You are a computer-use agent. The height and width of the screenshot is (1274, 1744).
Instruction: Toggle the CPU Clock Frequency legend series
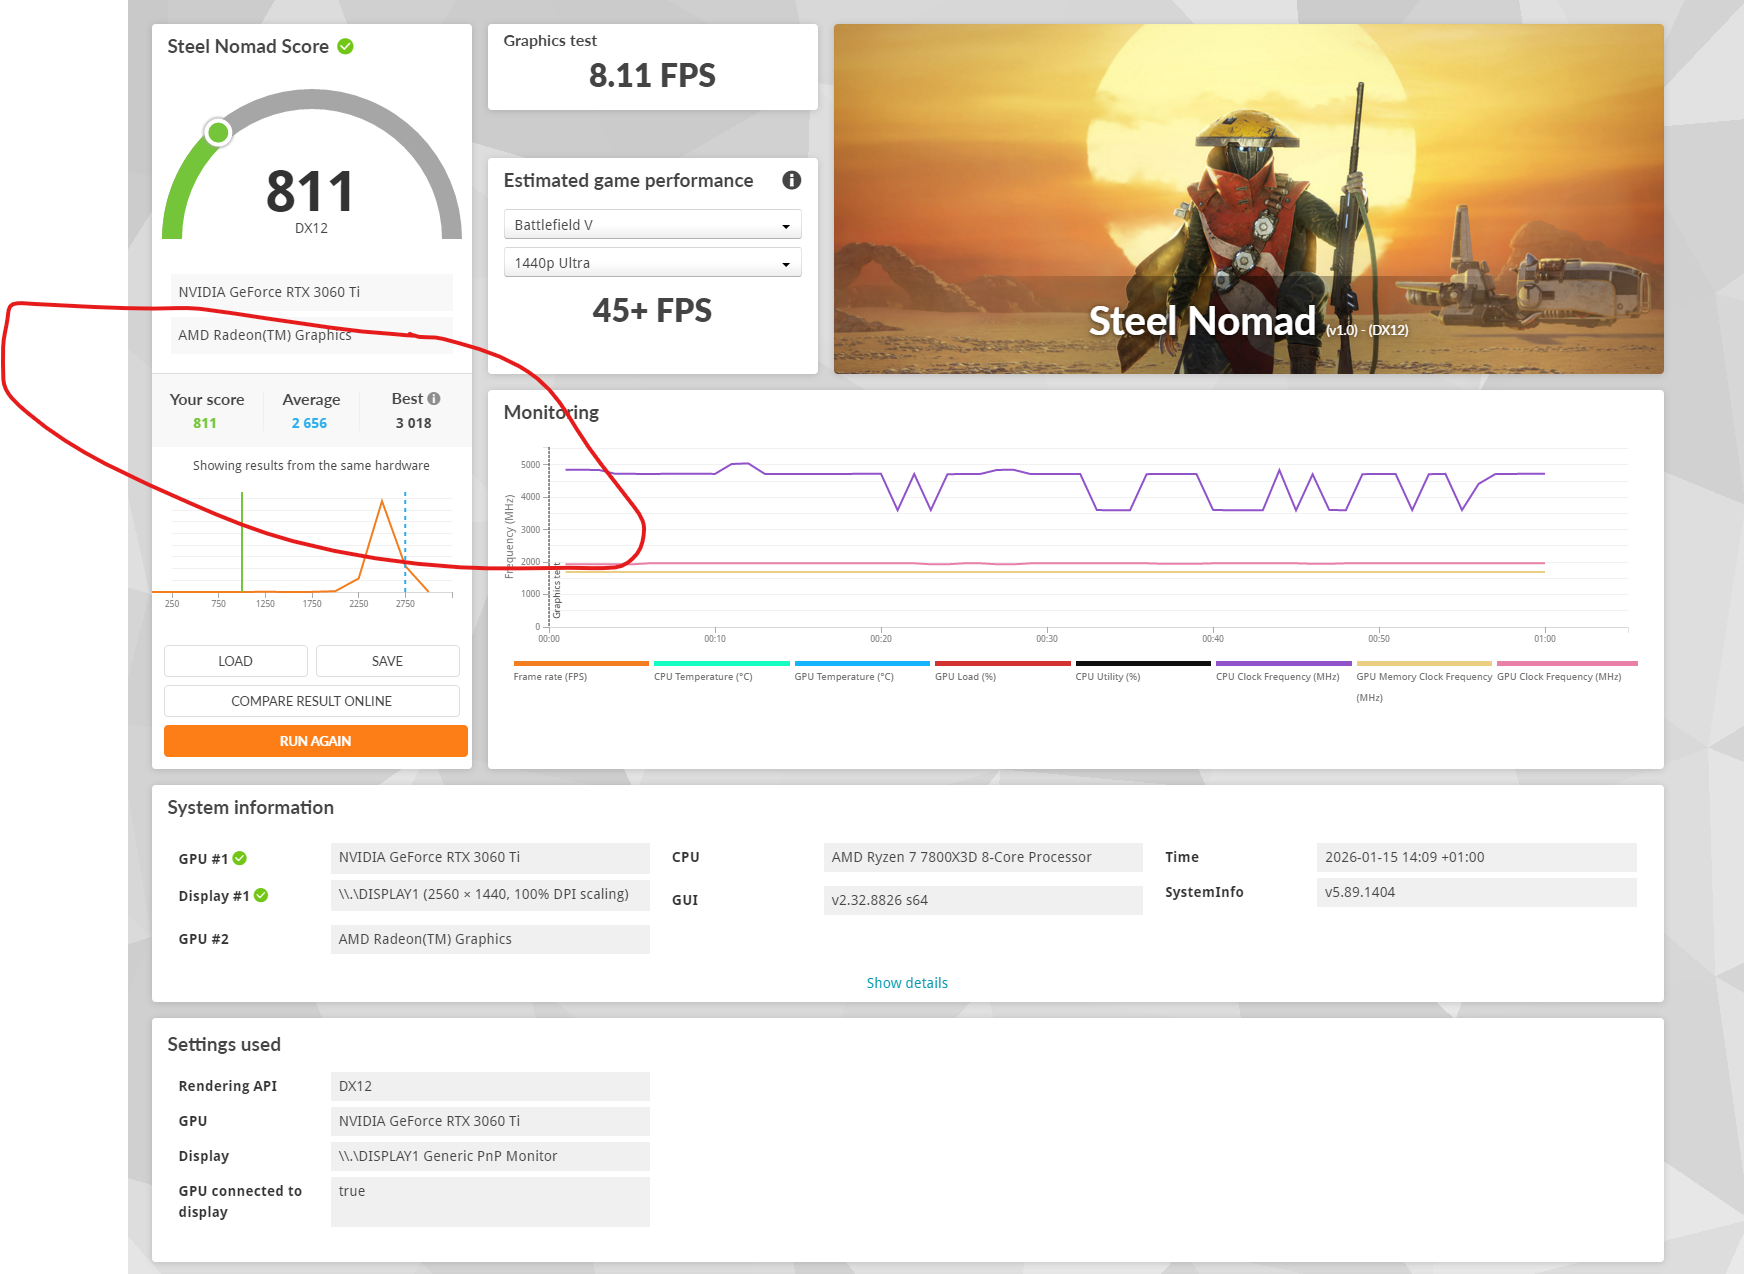coord(1283,670)
